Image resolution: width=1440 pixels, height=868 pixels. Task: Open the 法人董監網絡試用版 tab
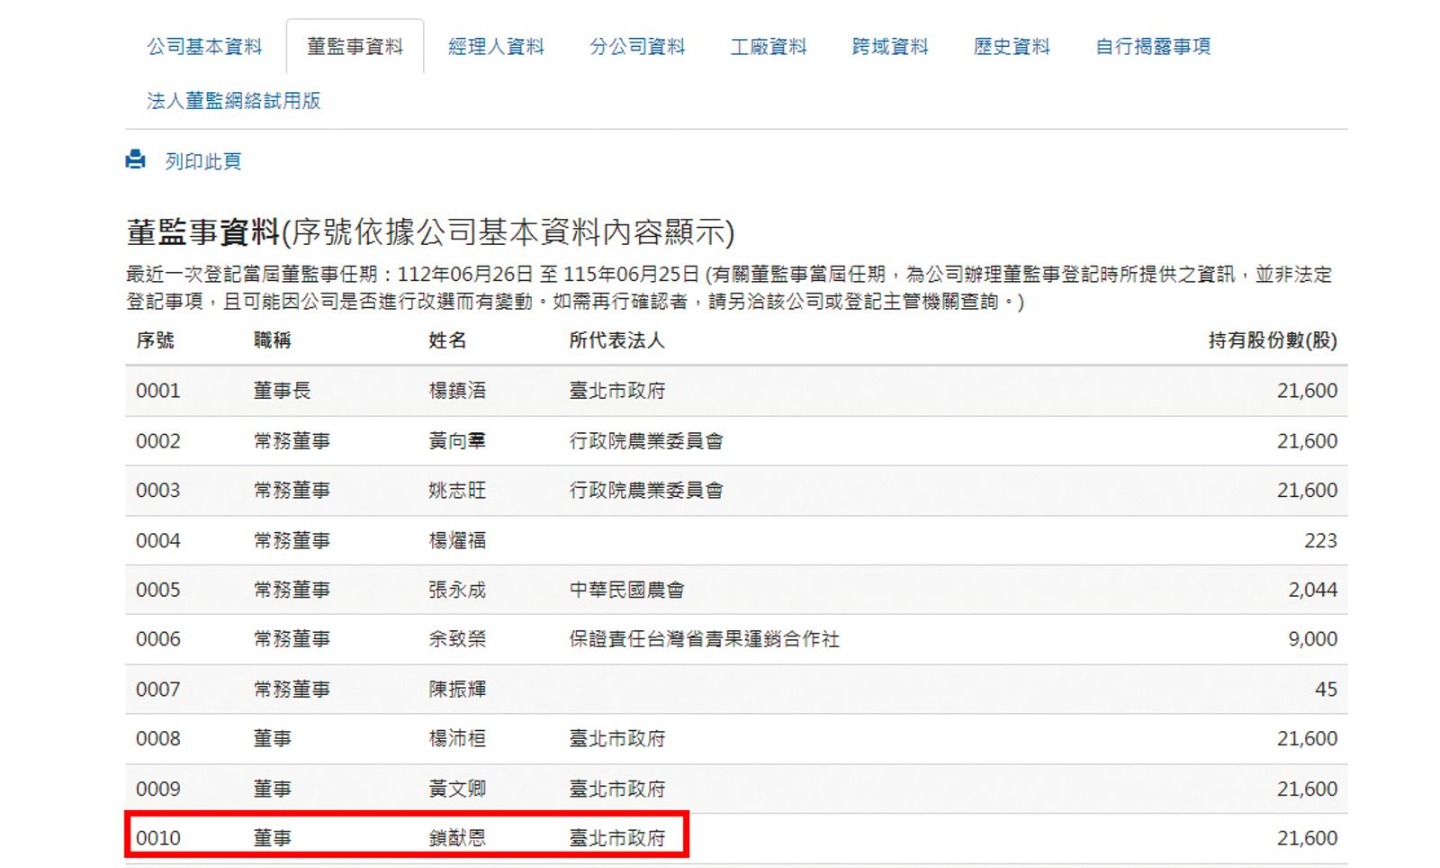234,100
